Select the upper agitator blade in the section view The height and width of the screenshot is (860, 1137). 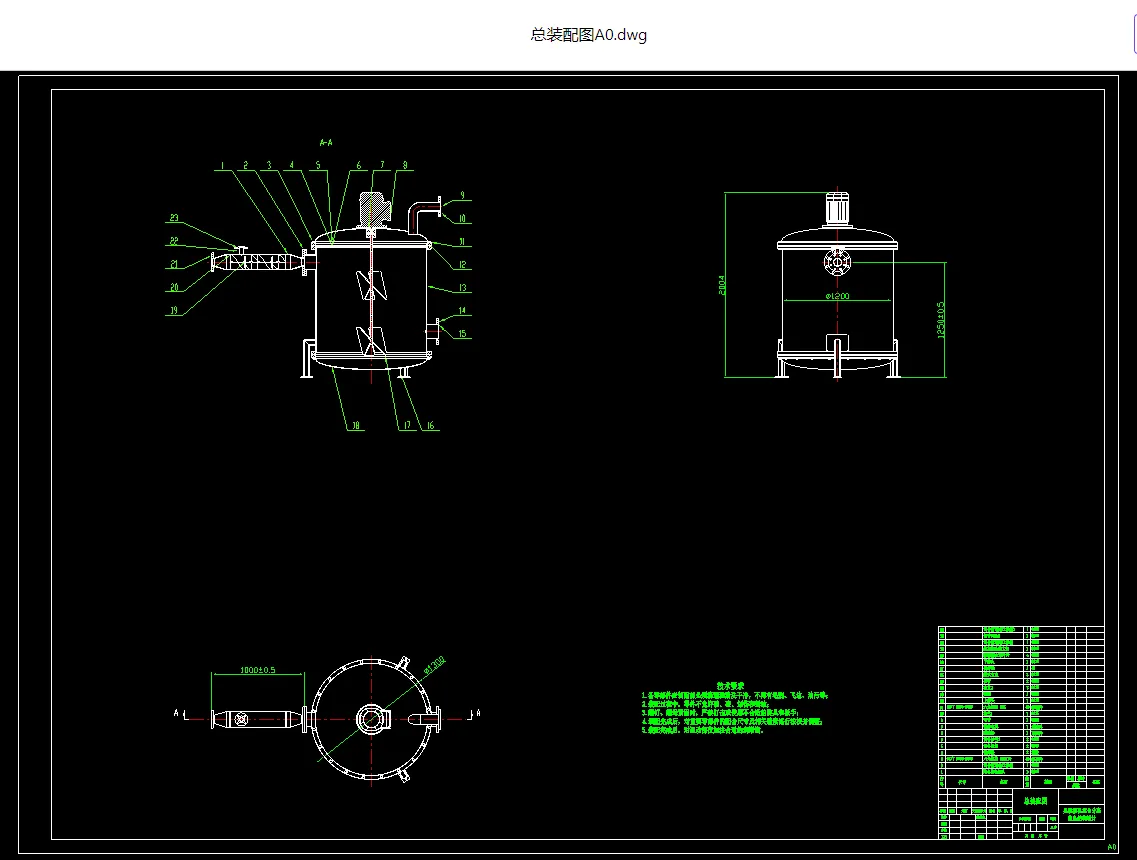click(371, 285)
